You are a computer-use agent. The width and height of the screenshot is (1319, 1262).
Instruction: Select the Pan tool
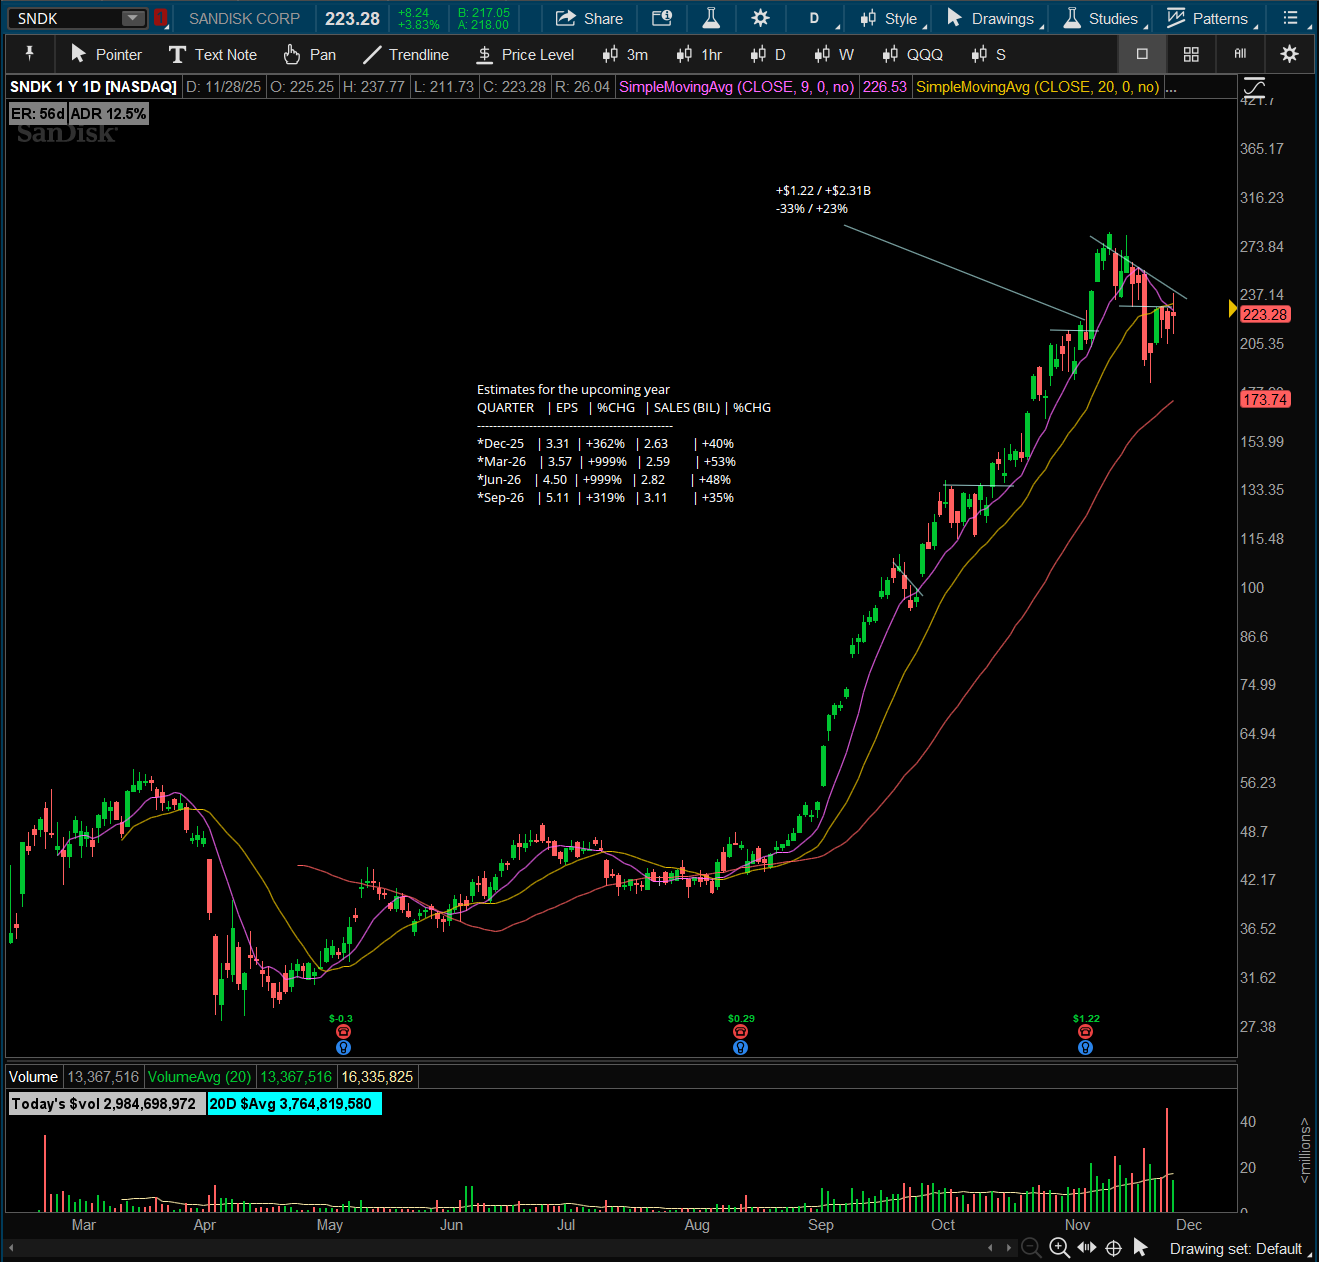309,54
